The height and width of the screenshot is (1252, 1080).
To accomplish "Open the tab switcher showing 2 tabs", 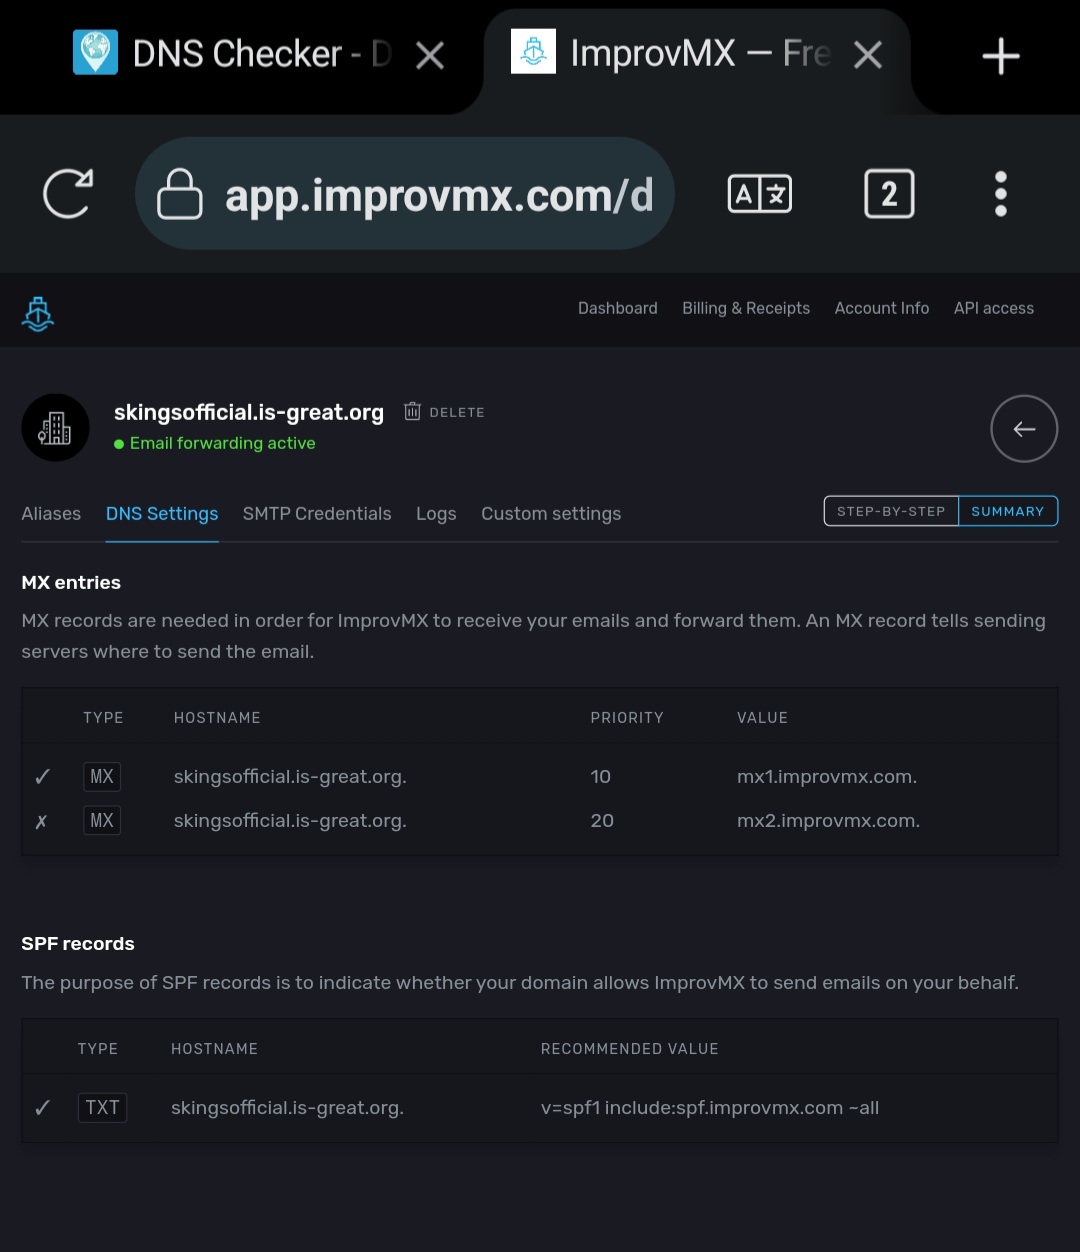I will (x=889, y=194).
